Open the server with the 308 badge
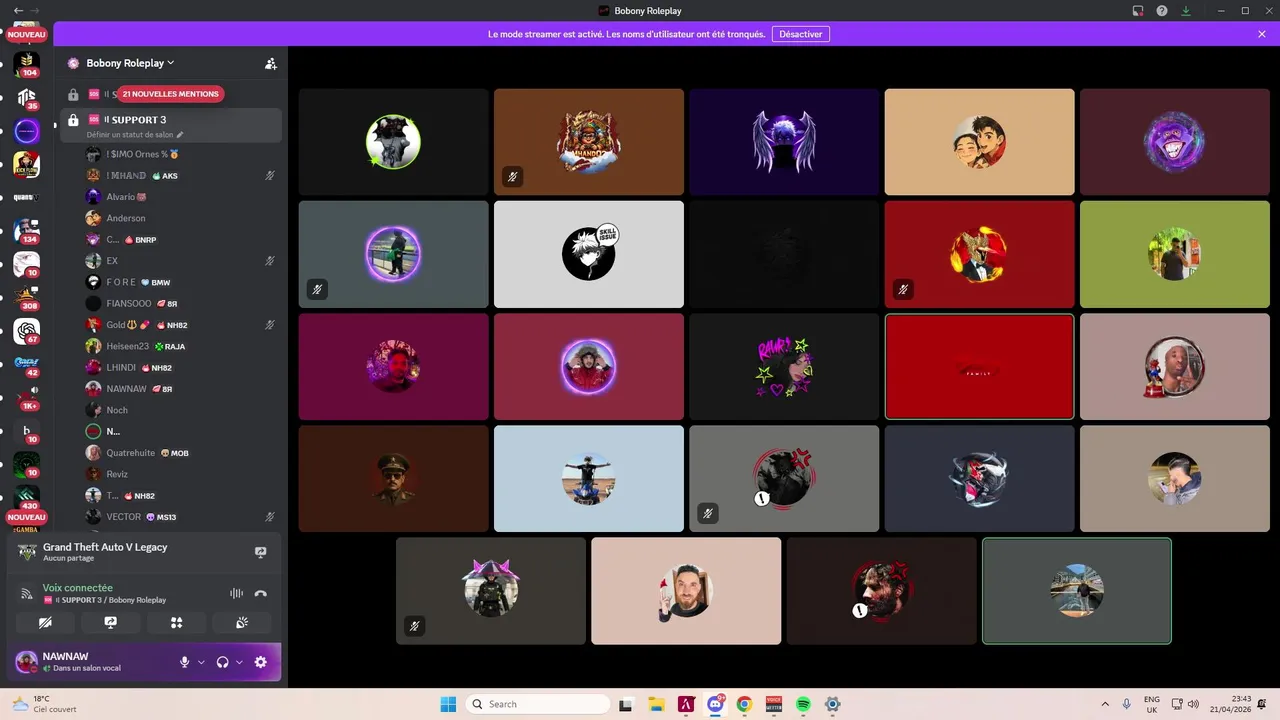The height and width of the screenshot is (720, 1280). 27,298
